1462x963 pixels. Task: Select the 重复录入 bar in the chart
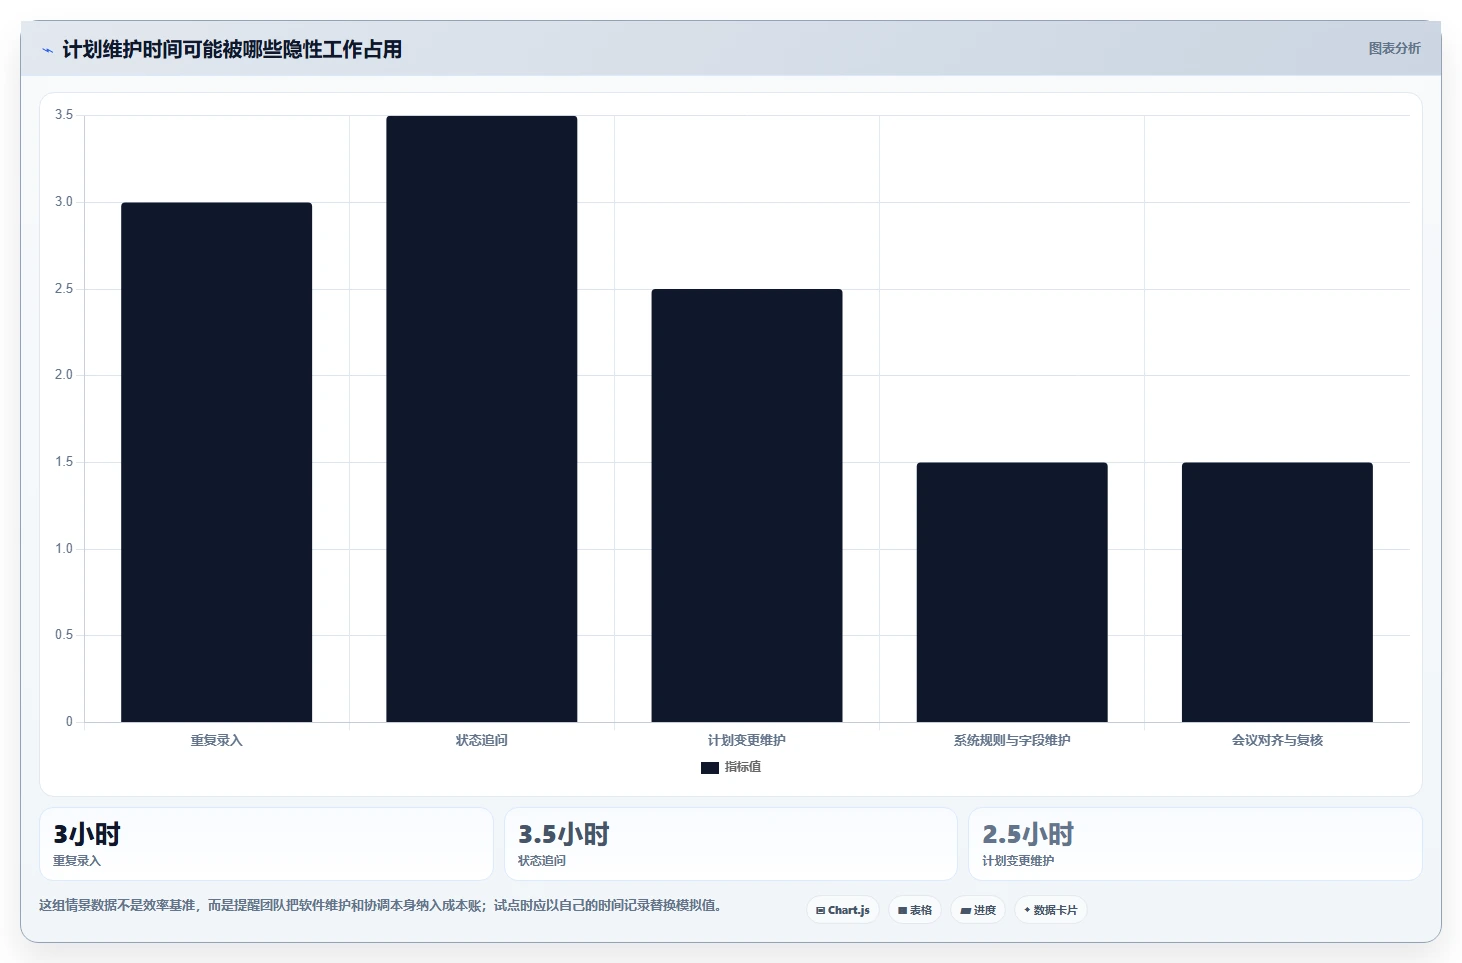pos(217,462)
